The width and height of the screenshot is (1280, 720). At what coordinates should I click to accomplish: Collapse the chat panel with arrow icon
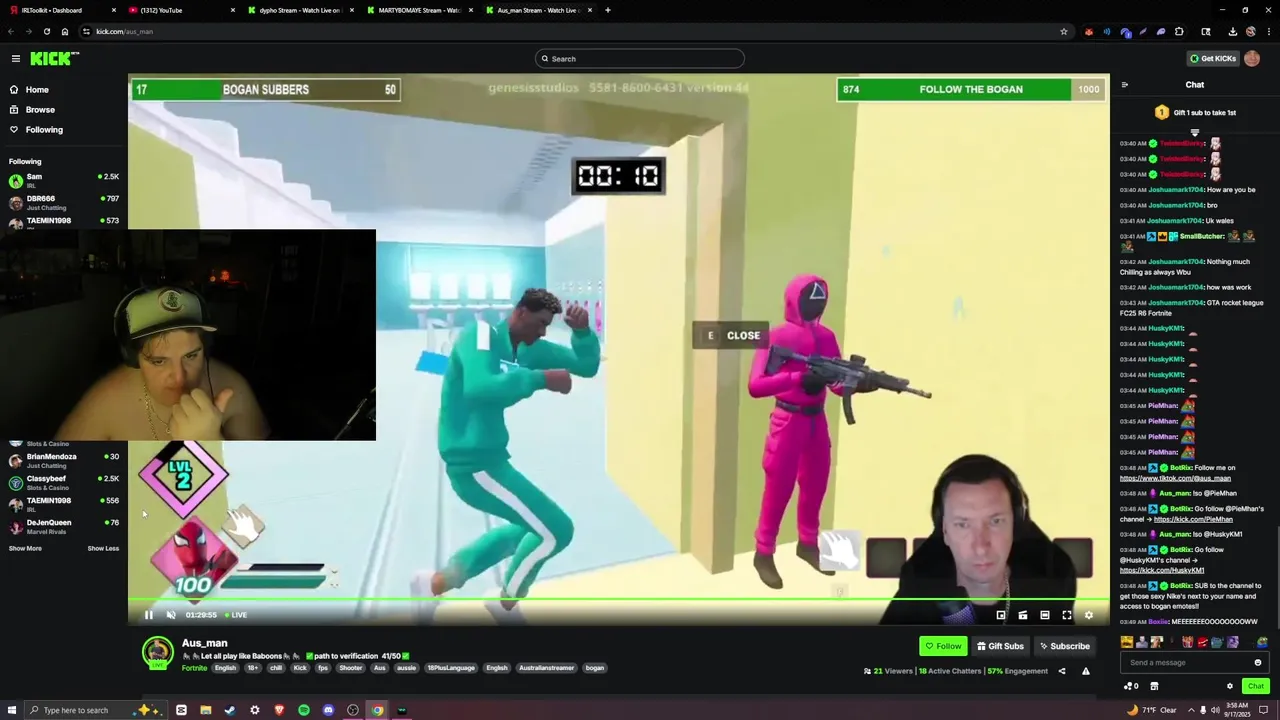coord(1125,85)
